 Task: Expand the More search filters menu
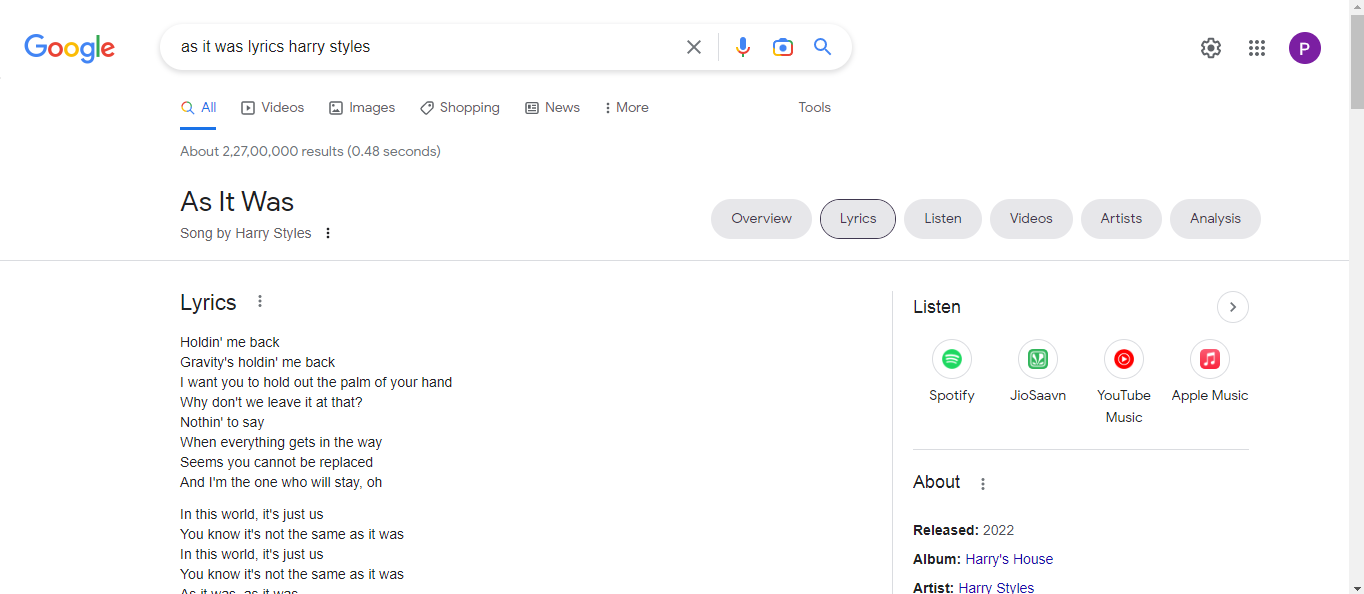tap(627, 108)
